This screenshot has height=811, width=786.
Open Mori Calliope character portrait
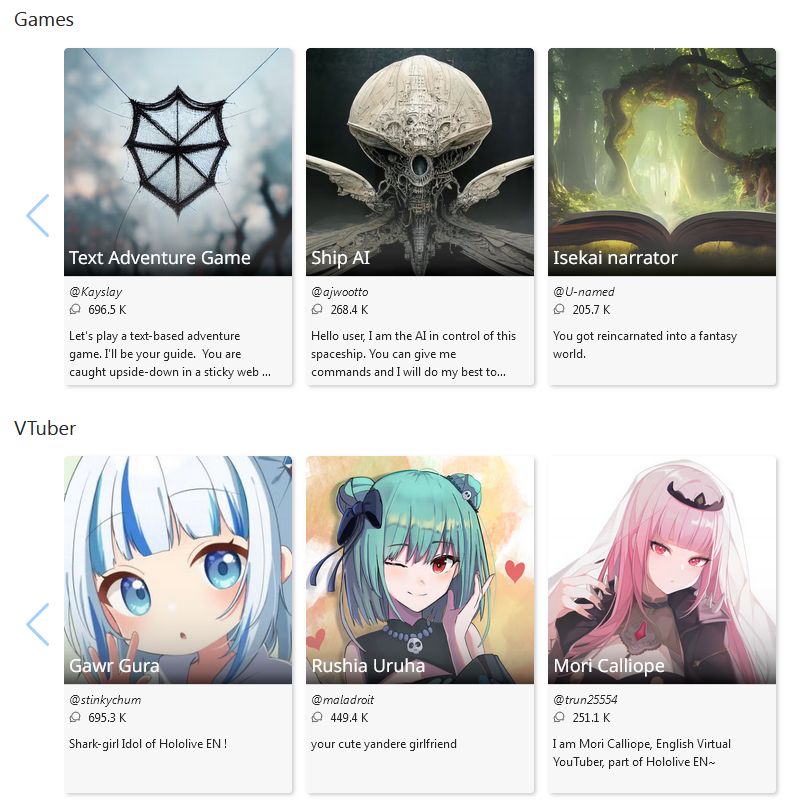662,570
